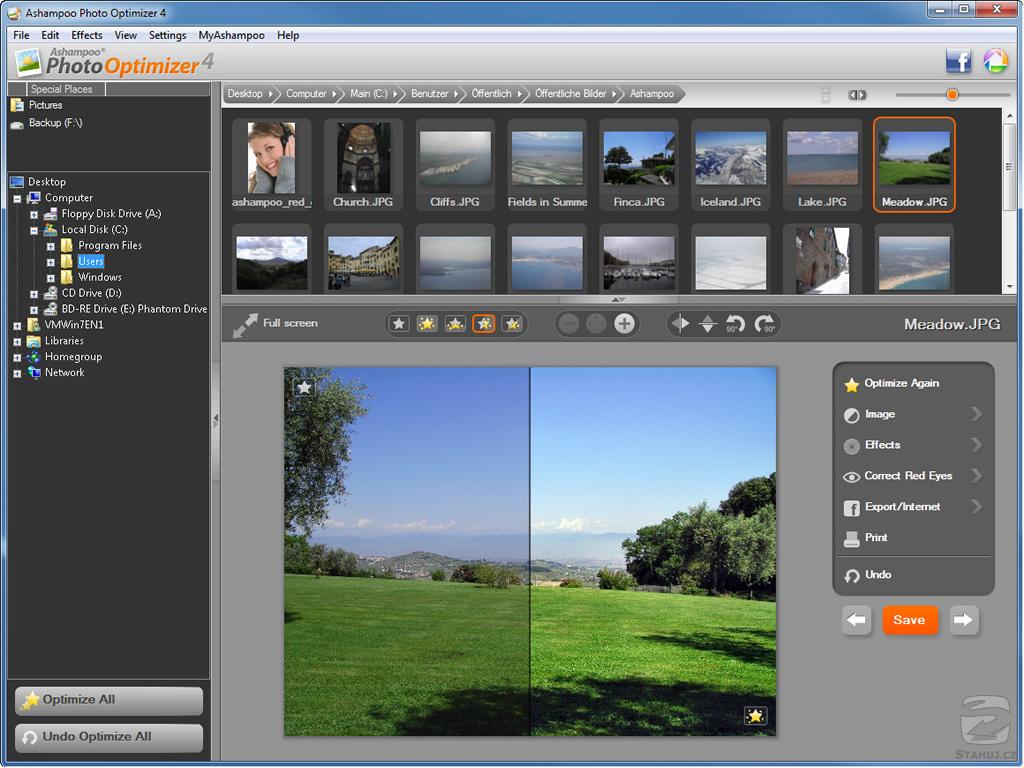Go to next image with right arrow

(963, 620)
